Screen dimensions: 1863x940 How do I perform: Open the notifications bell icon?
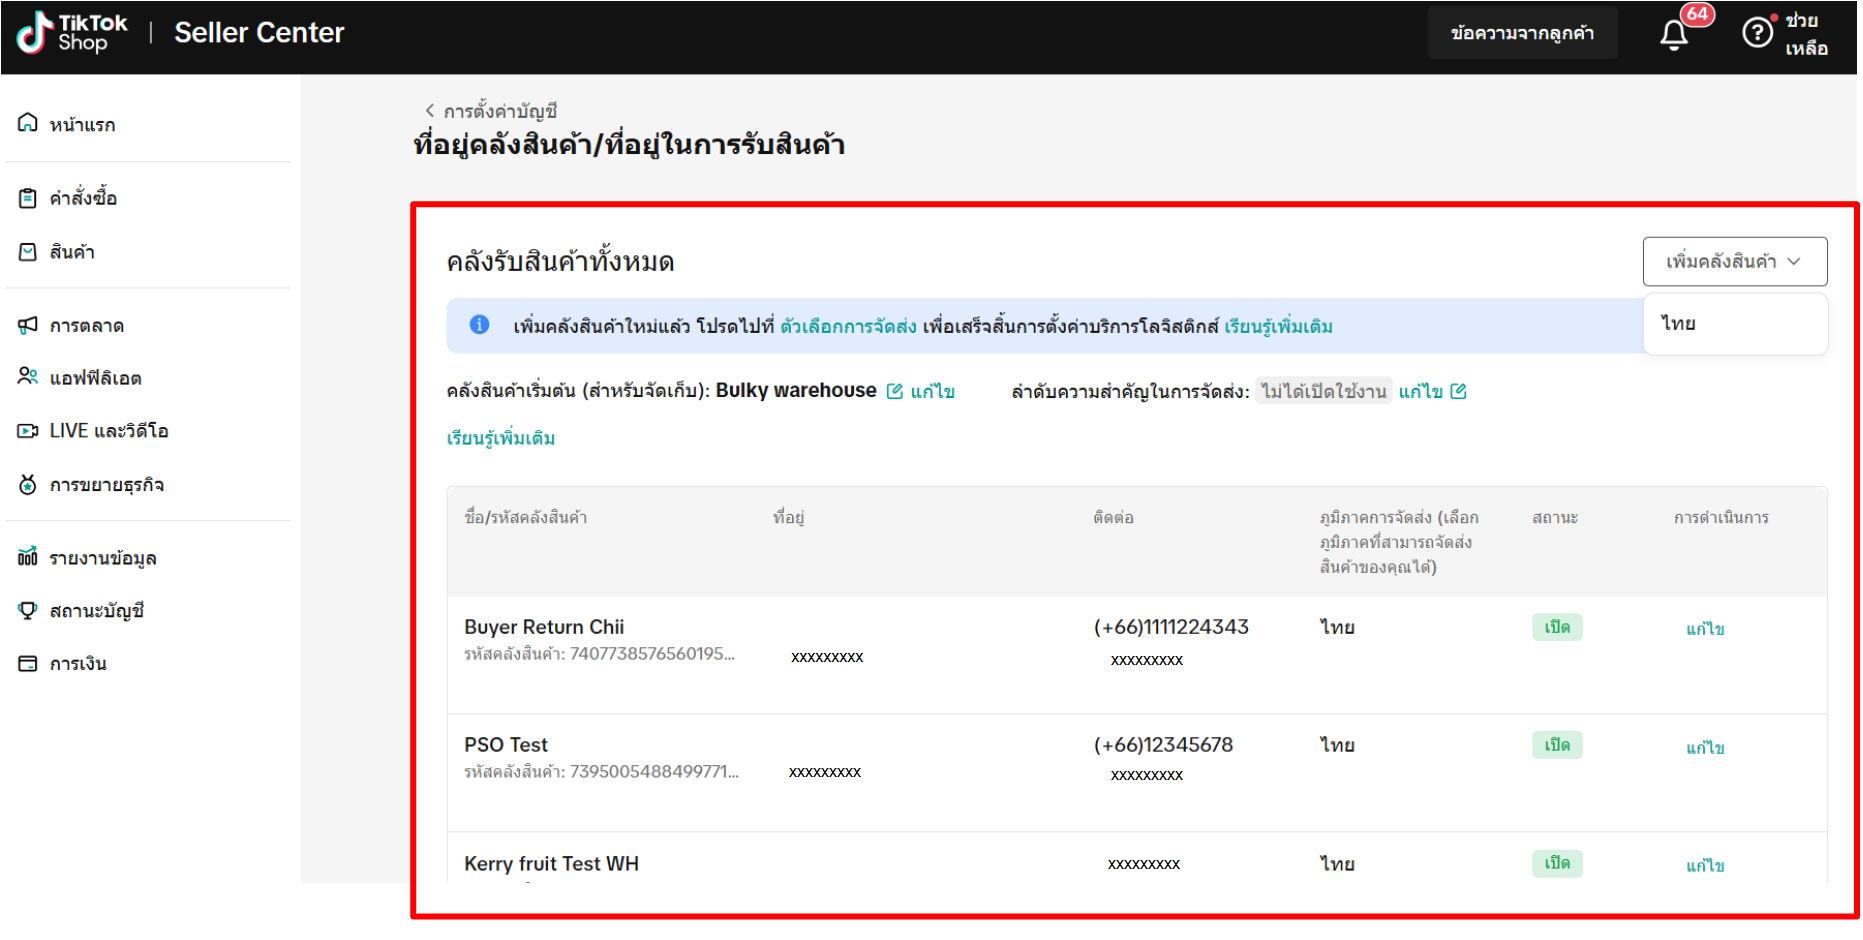(x=1674, y=35)
